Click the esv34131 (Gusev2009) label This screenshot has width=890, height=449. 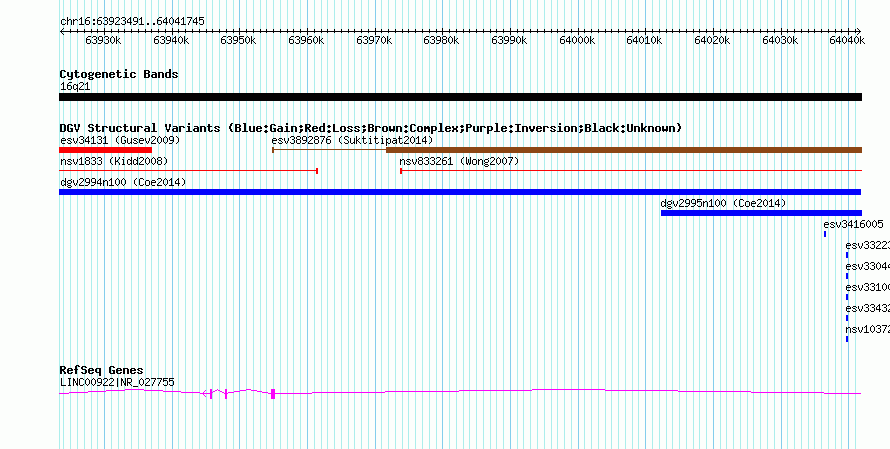[x=120, y=140]
